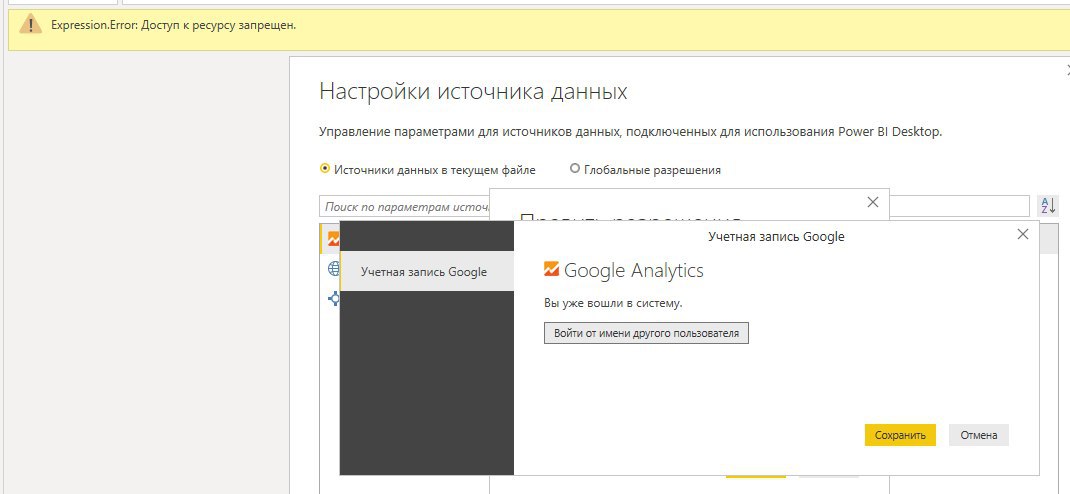Click the A-Z sort icon

pyautogui.click(x=1048, y=205)
